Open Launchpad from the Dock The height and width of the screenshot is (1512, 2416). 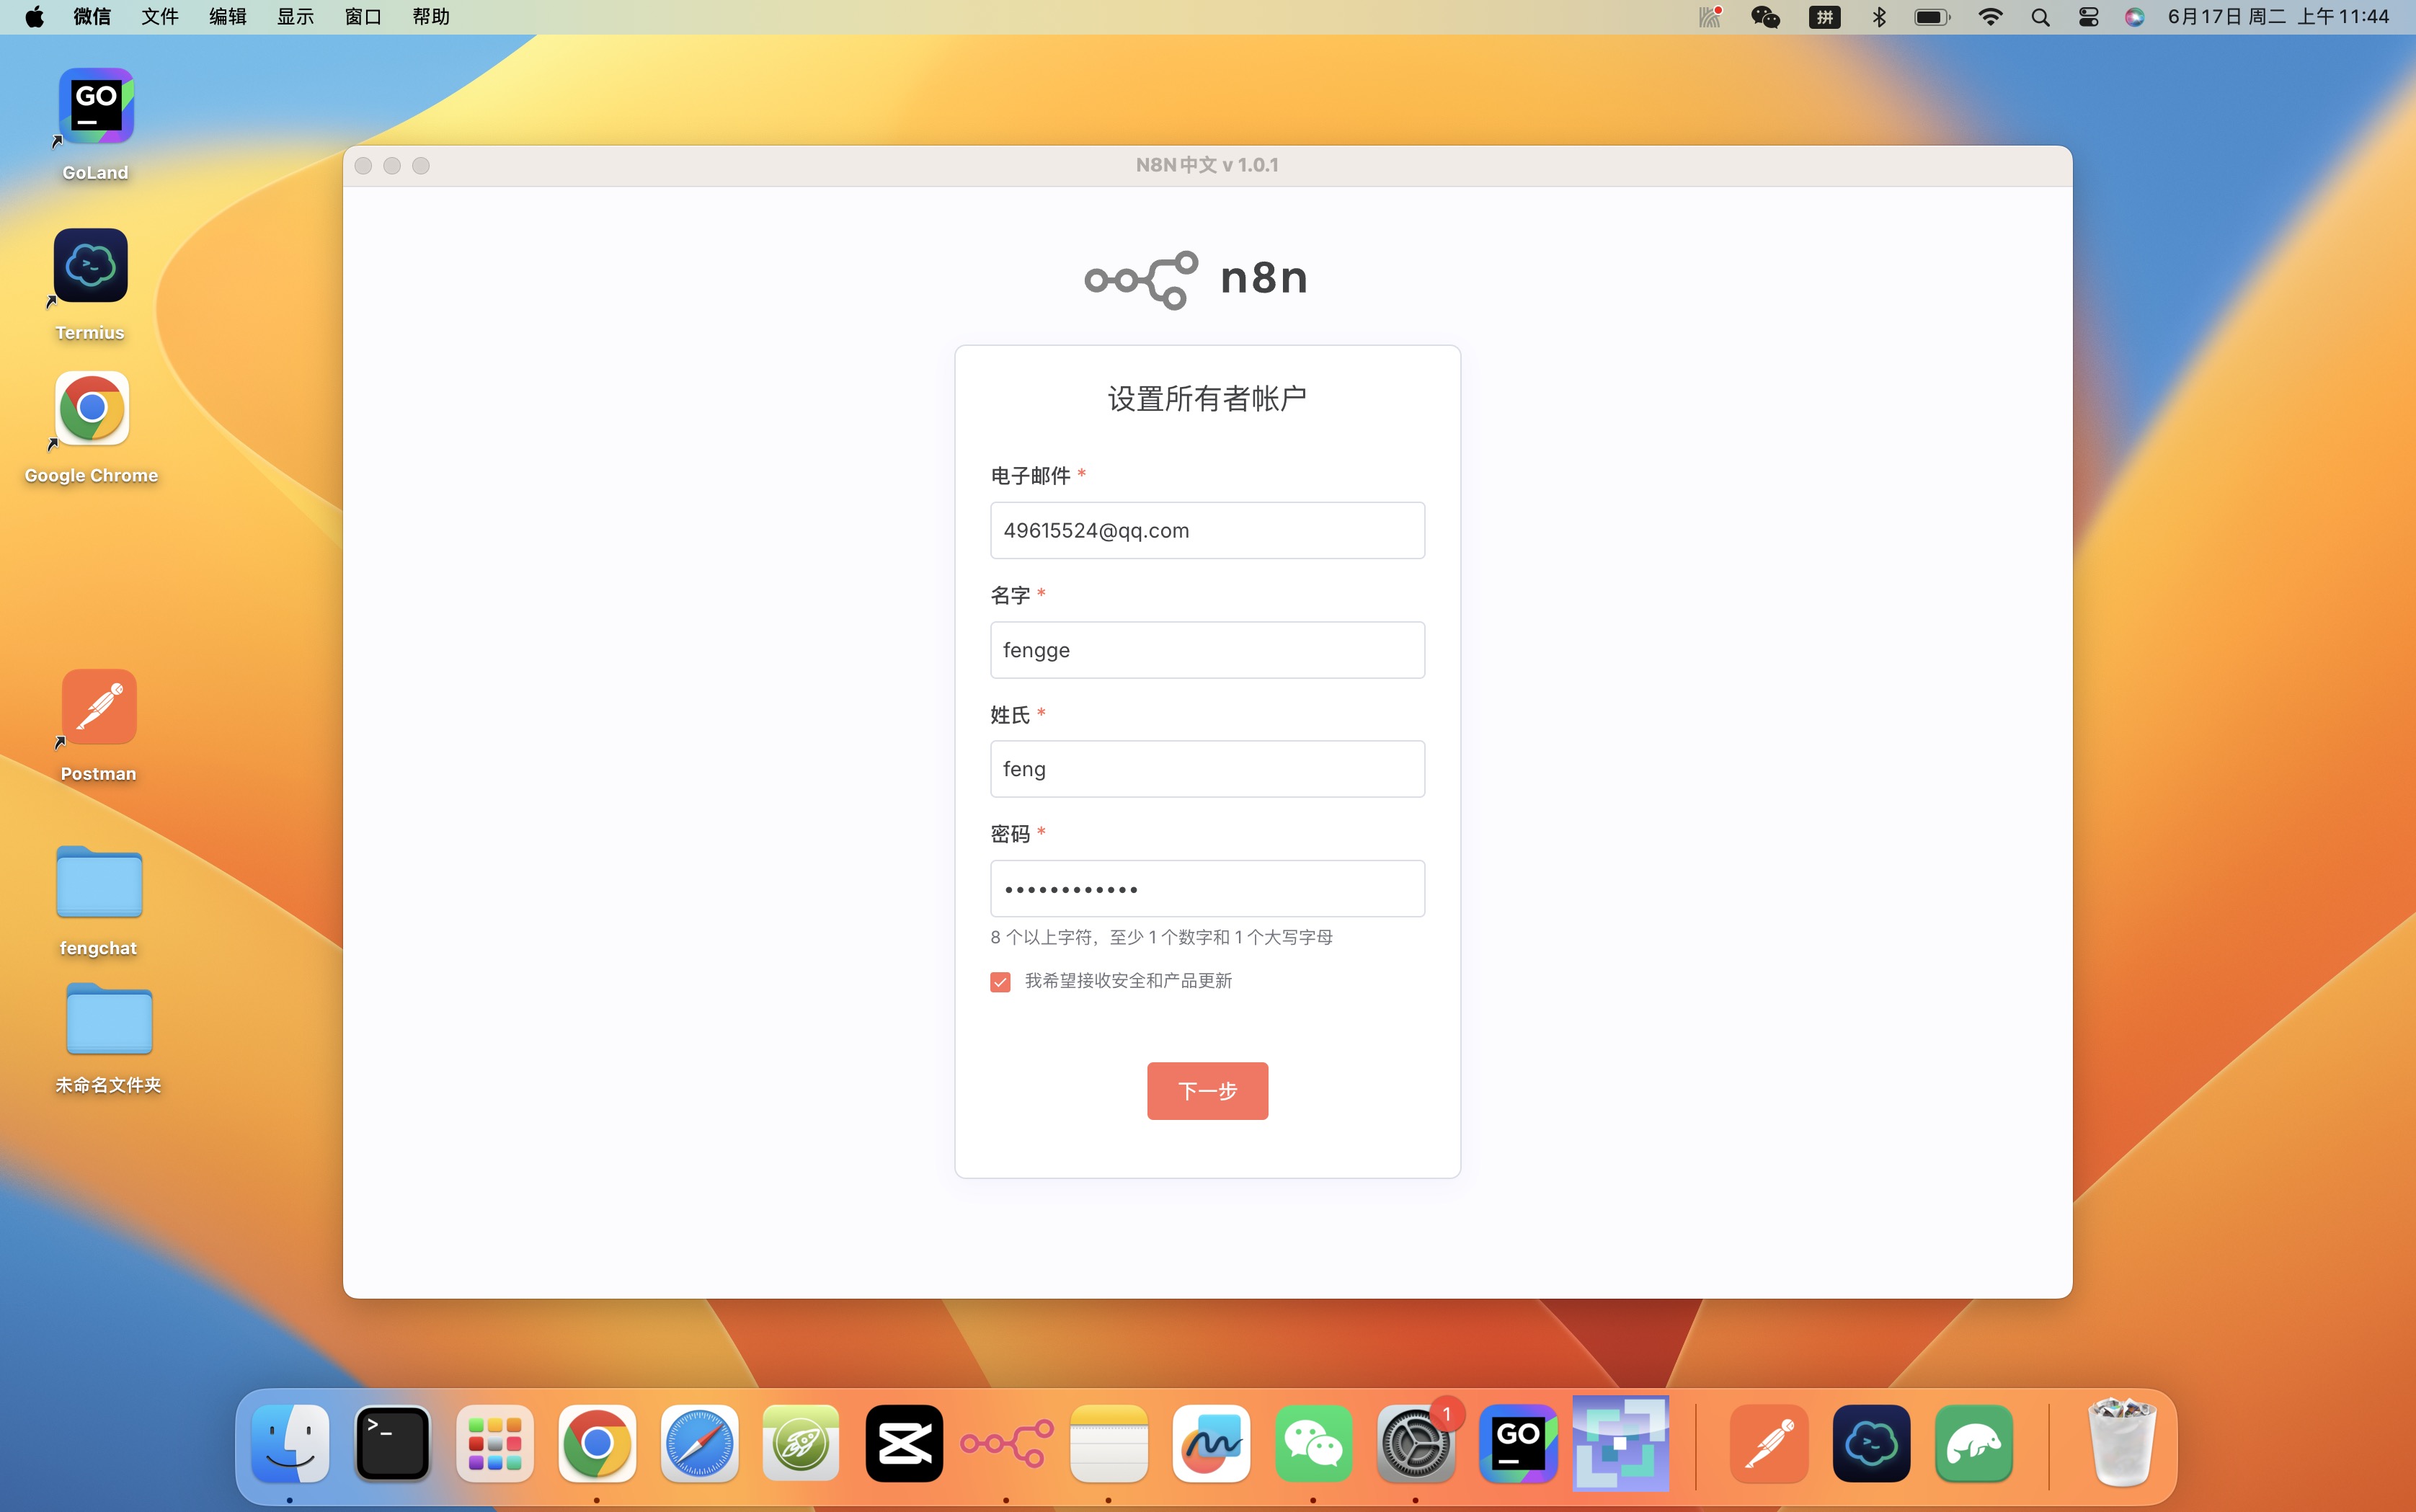click(x=495, y=1443)
